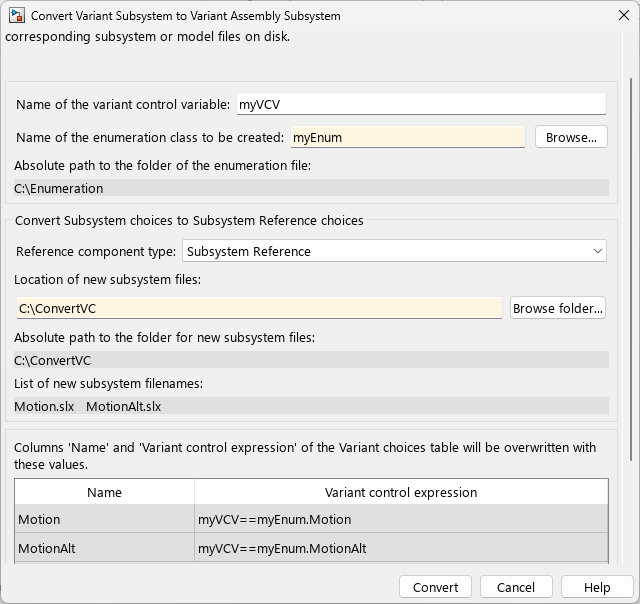Select the myVCV==myEnum.MotionAlt expression cell
This screenshot has height=604, width=640.
pos(401,548)
